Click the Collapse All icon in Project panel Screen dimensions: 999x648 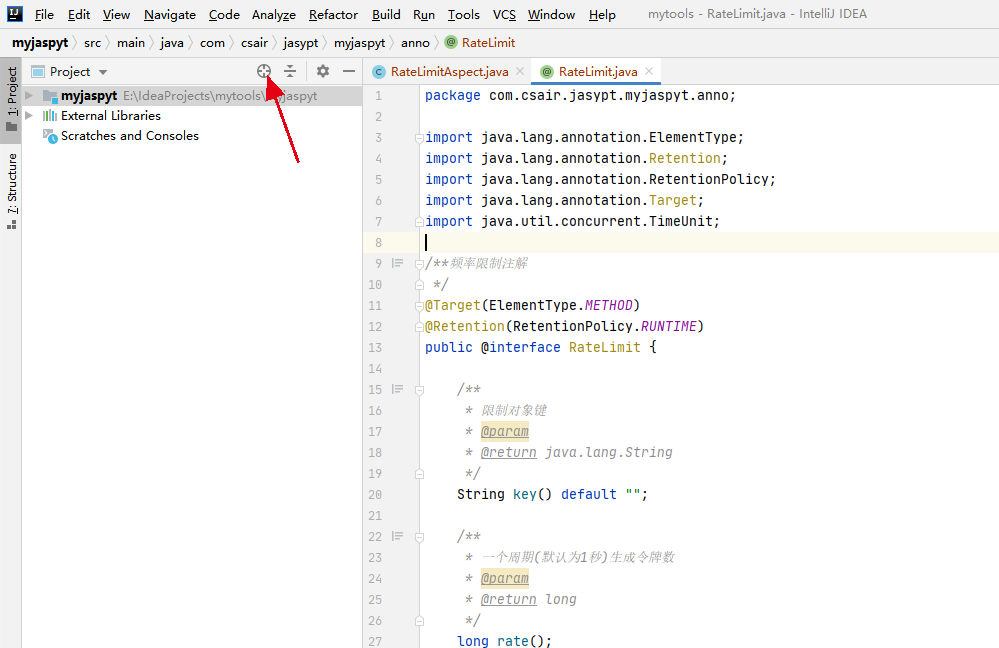tap(290, 71)
